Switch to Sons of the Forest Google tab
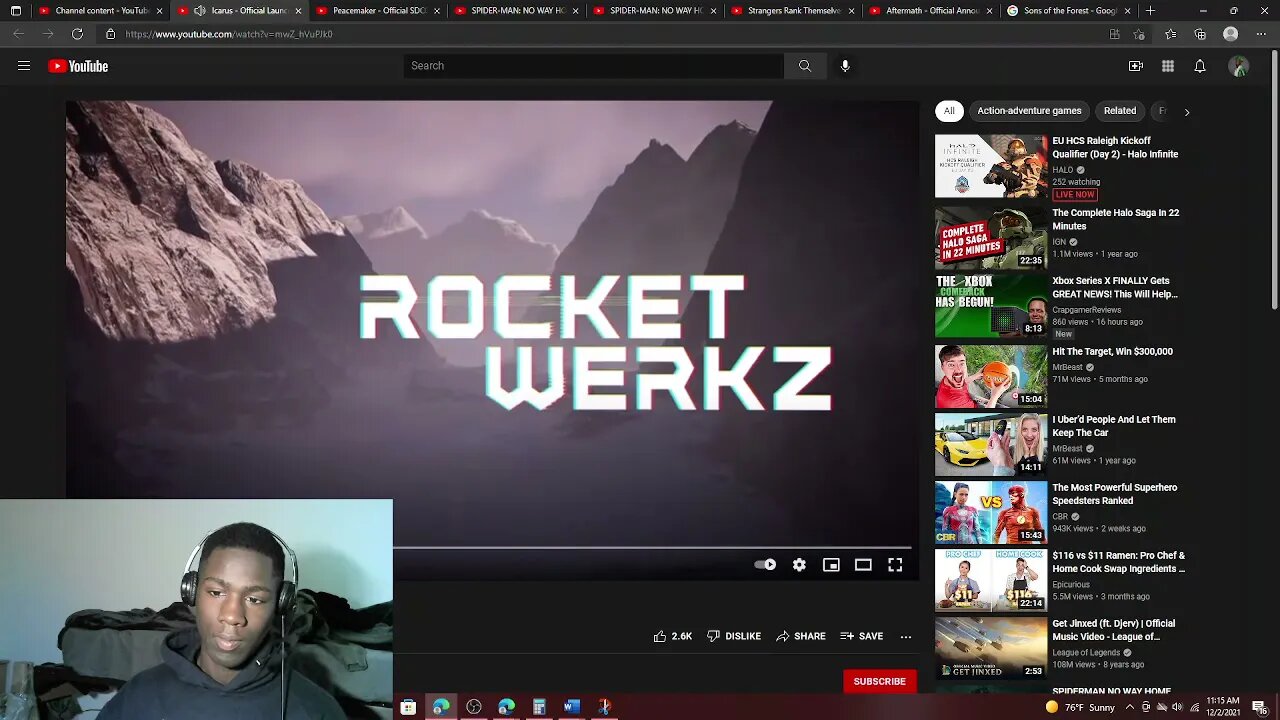The height and width of the screenshot is (720, 1280). [x=1070, y=11]
